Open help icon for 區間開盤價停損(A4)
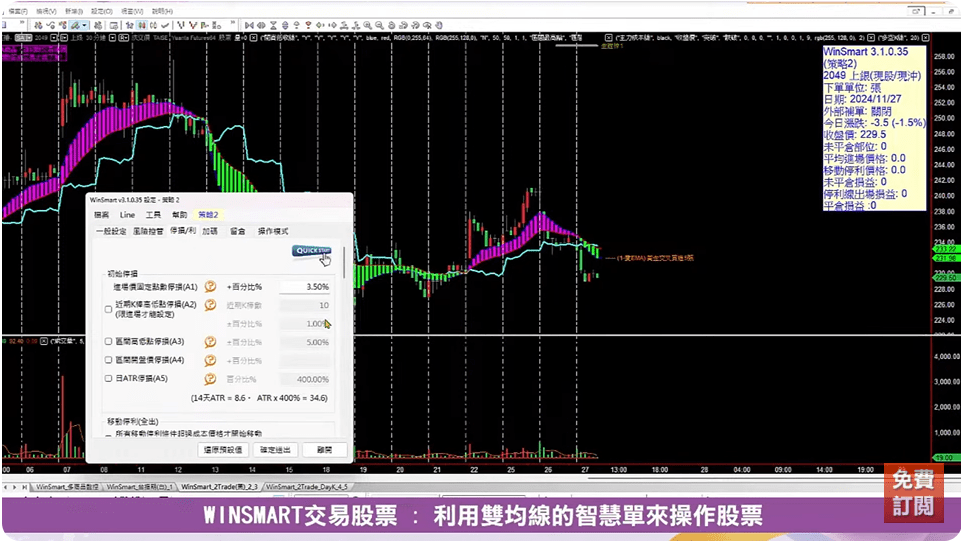 [x=210, y=360]
